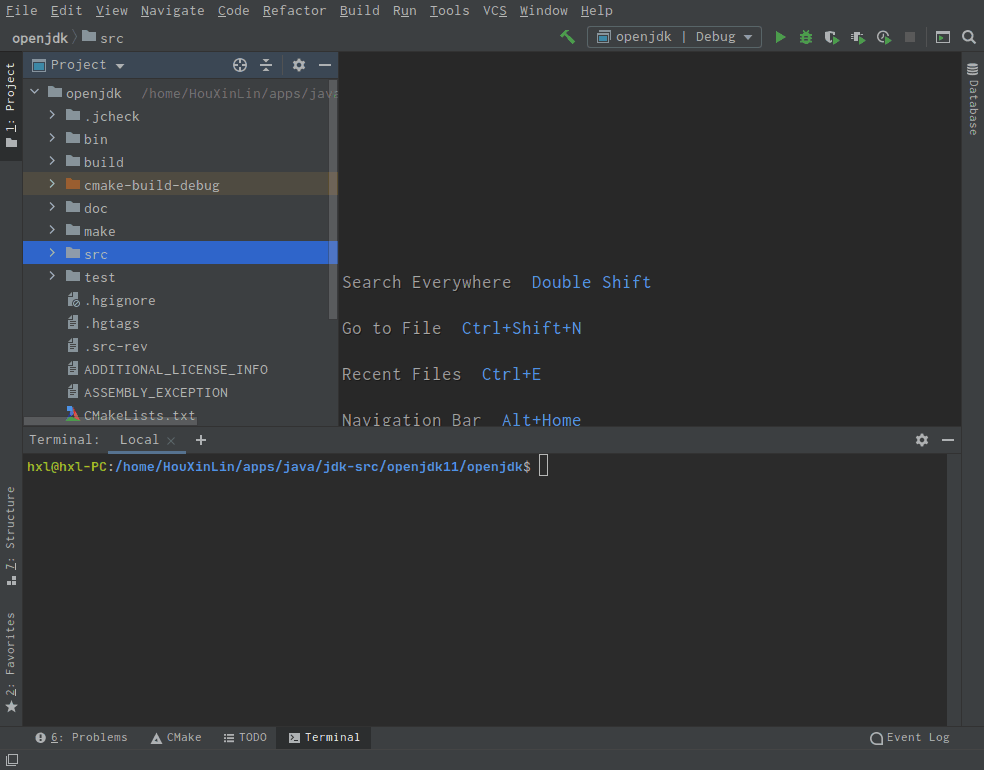Toggle tool window quick-access icon

point(12,759)
